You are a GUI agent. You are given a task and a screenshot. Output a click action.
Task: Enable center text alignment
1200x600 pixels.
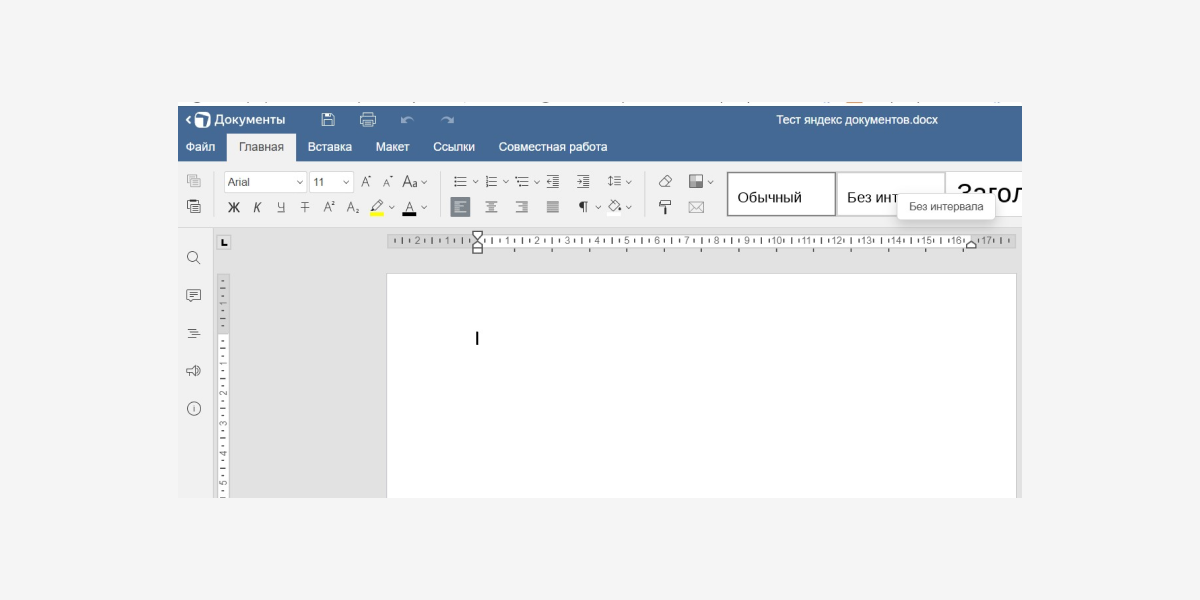(491, 207)
